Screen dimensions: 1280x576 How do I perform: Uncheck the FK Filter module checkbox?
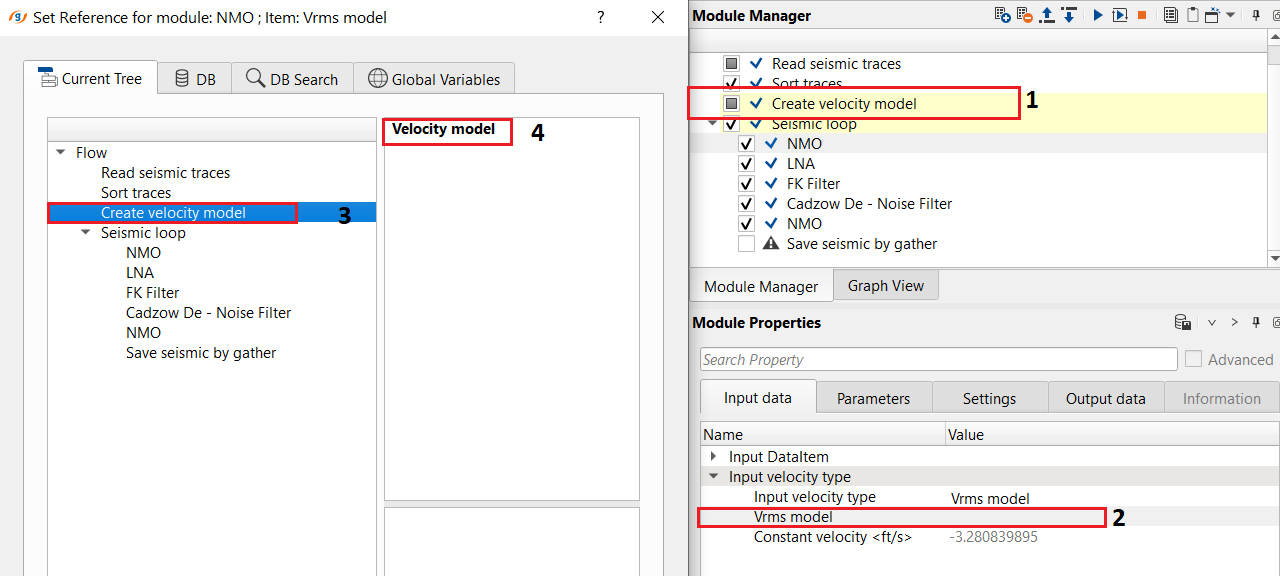[746, 183]
